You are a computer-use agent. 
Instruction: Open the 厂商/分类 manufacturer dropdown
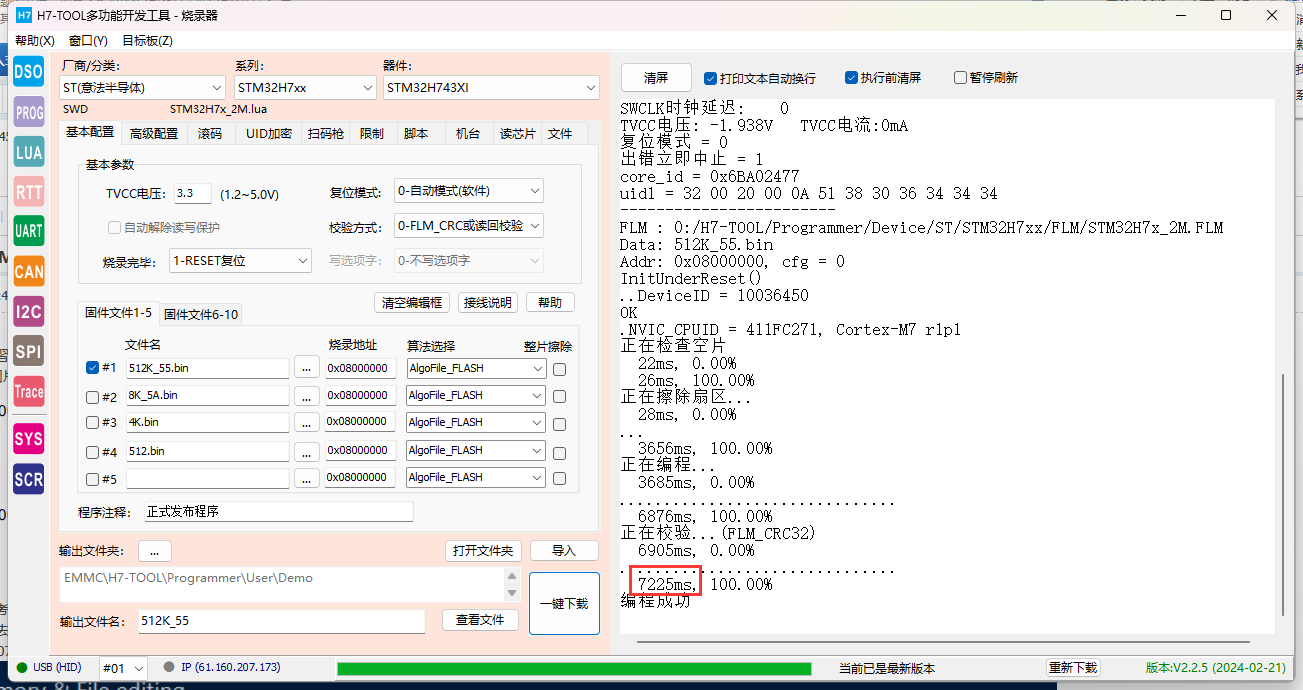[143, 88]
